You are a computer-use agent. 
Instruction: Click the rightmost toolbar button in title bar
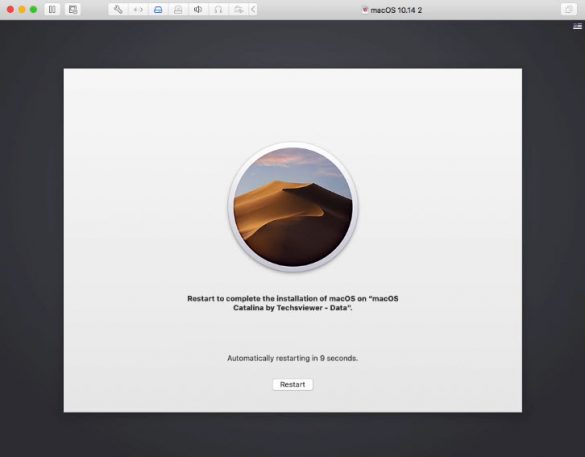point(569,9)
